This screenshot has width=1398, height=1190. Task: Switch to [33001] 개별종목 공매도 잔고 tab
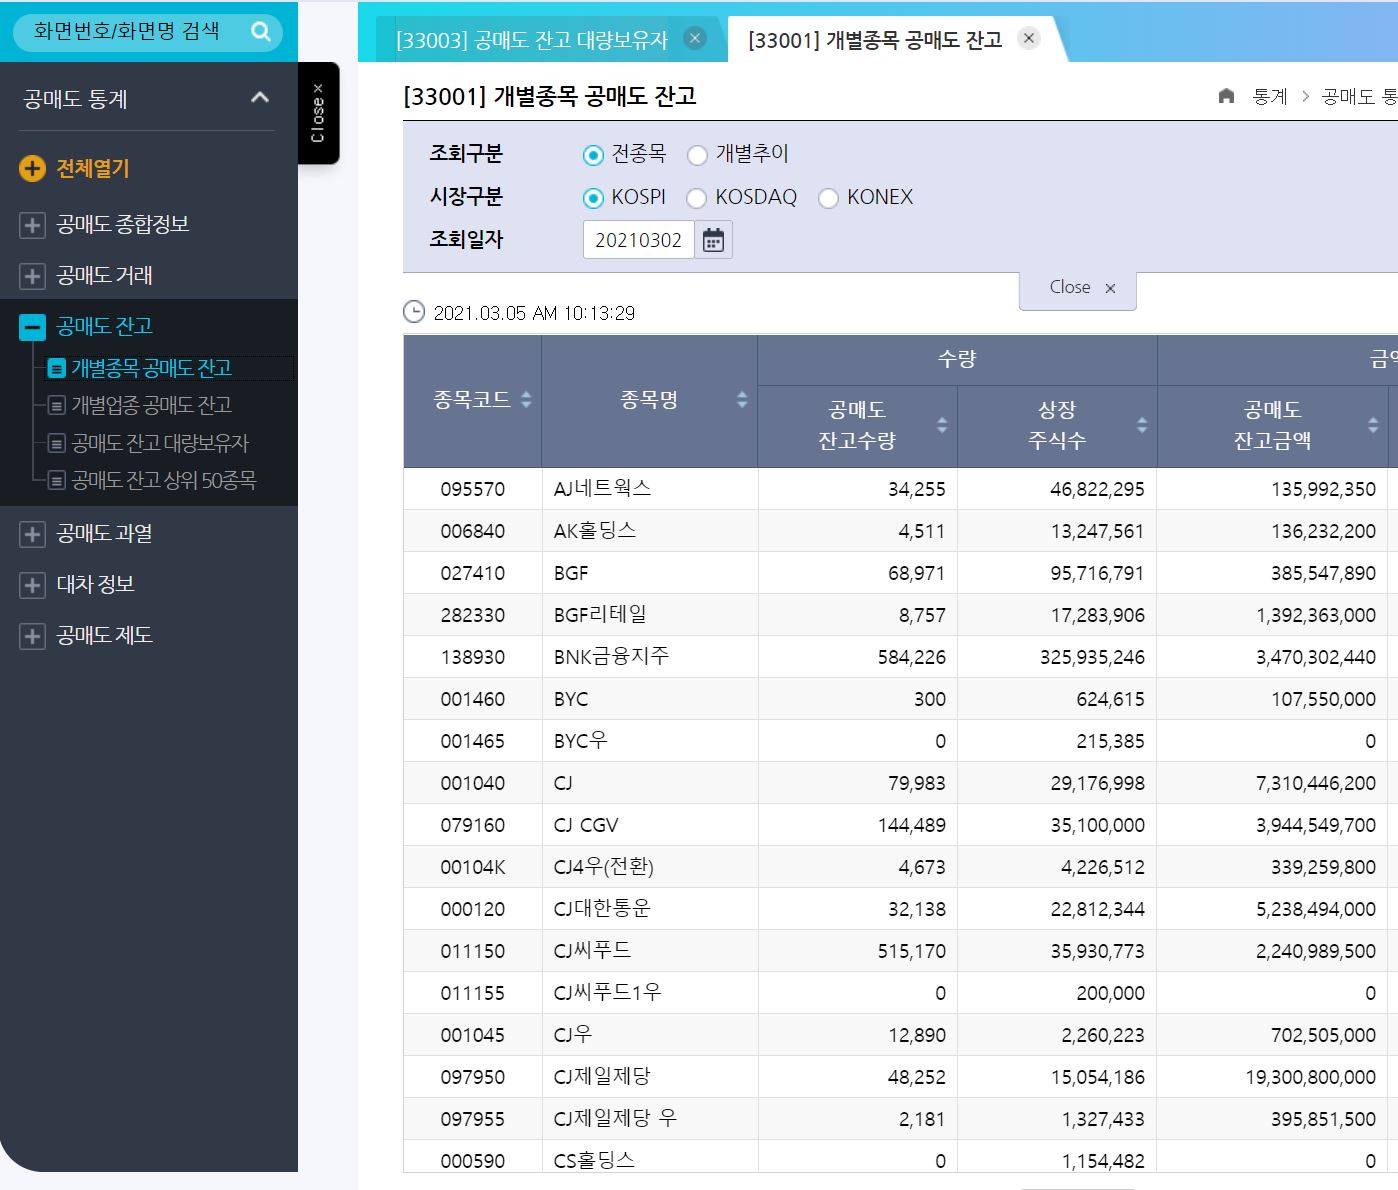pyautogui.click(x=875, y=40)
